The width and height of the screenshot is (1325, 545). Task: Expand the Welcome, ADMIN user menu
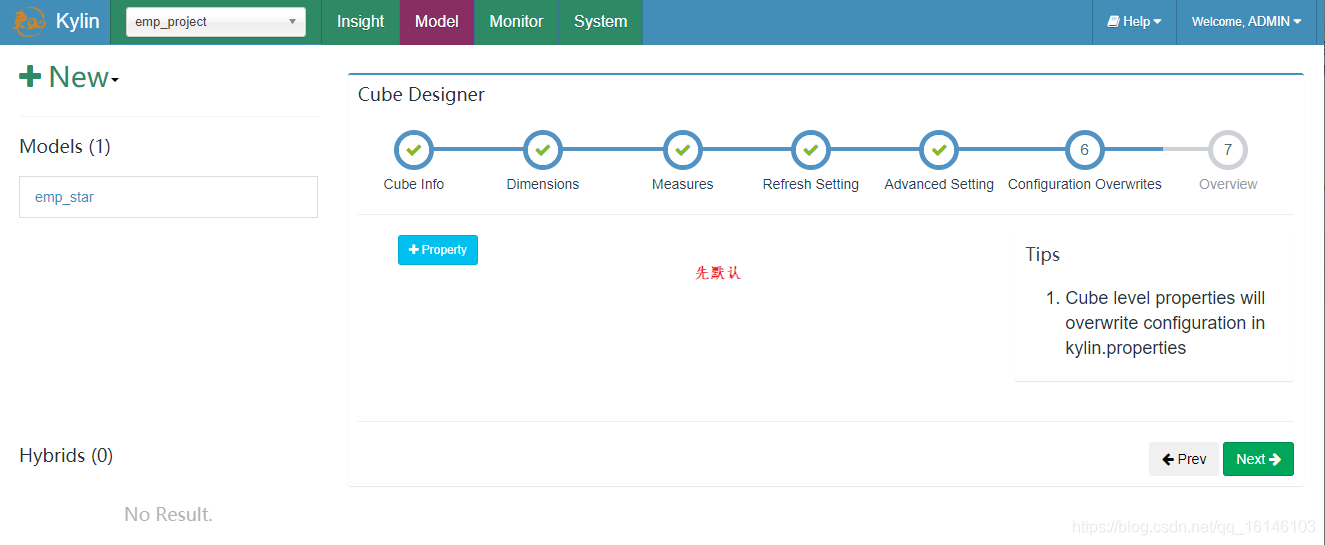click(x=1246, y=22)
